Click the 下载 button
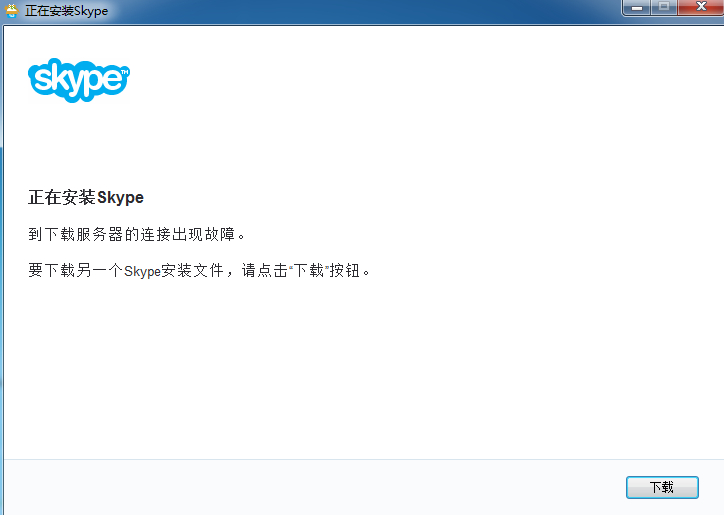This screenshot has width=724, height=515. [662, 487]
